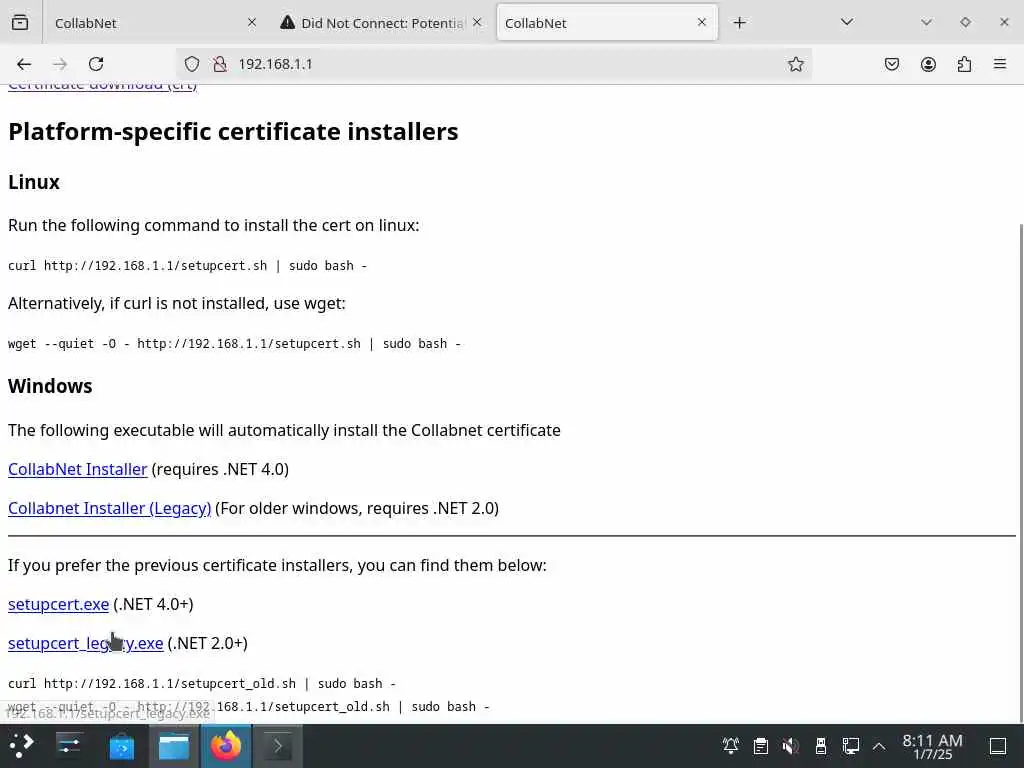Show the insecure connection padlock info

pos(220,64)
